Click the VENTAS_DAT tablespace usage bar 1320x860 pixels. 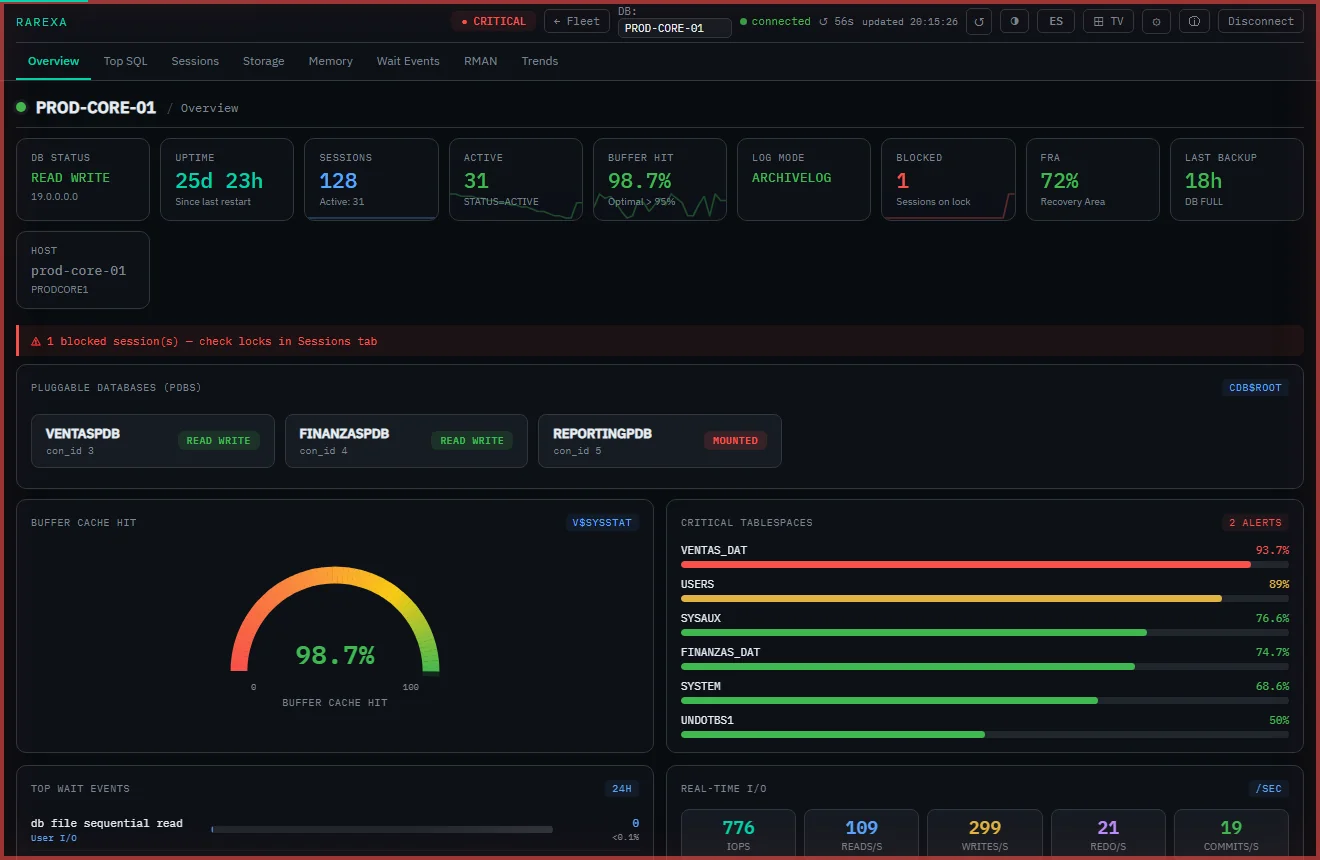[985, 564]
